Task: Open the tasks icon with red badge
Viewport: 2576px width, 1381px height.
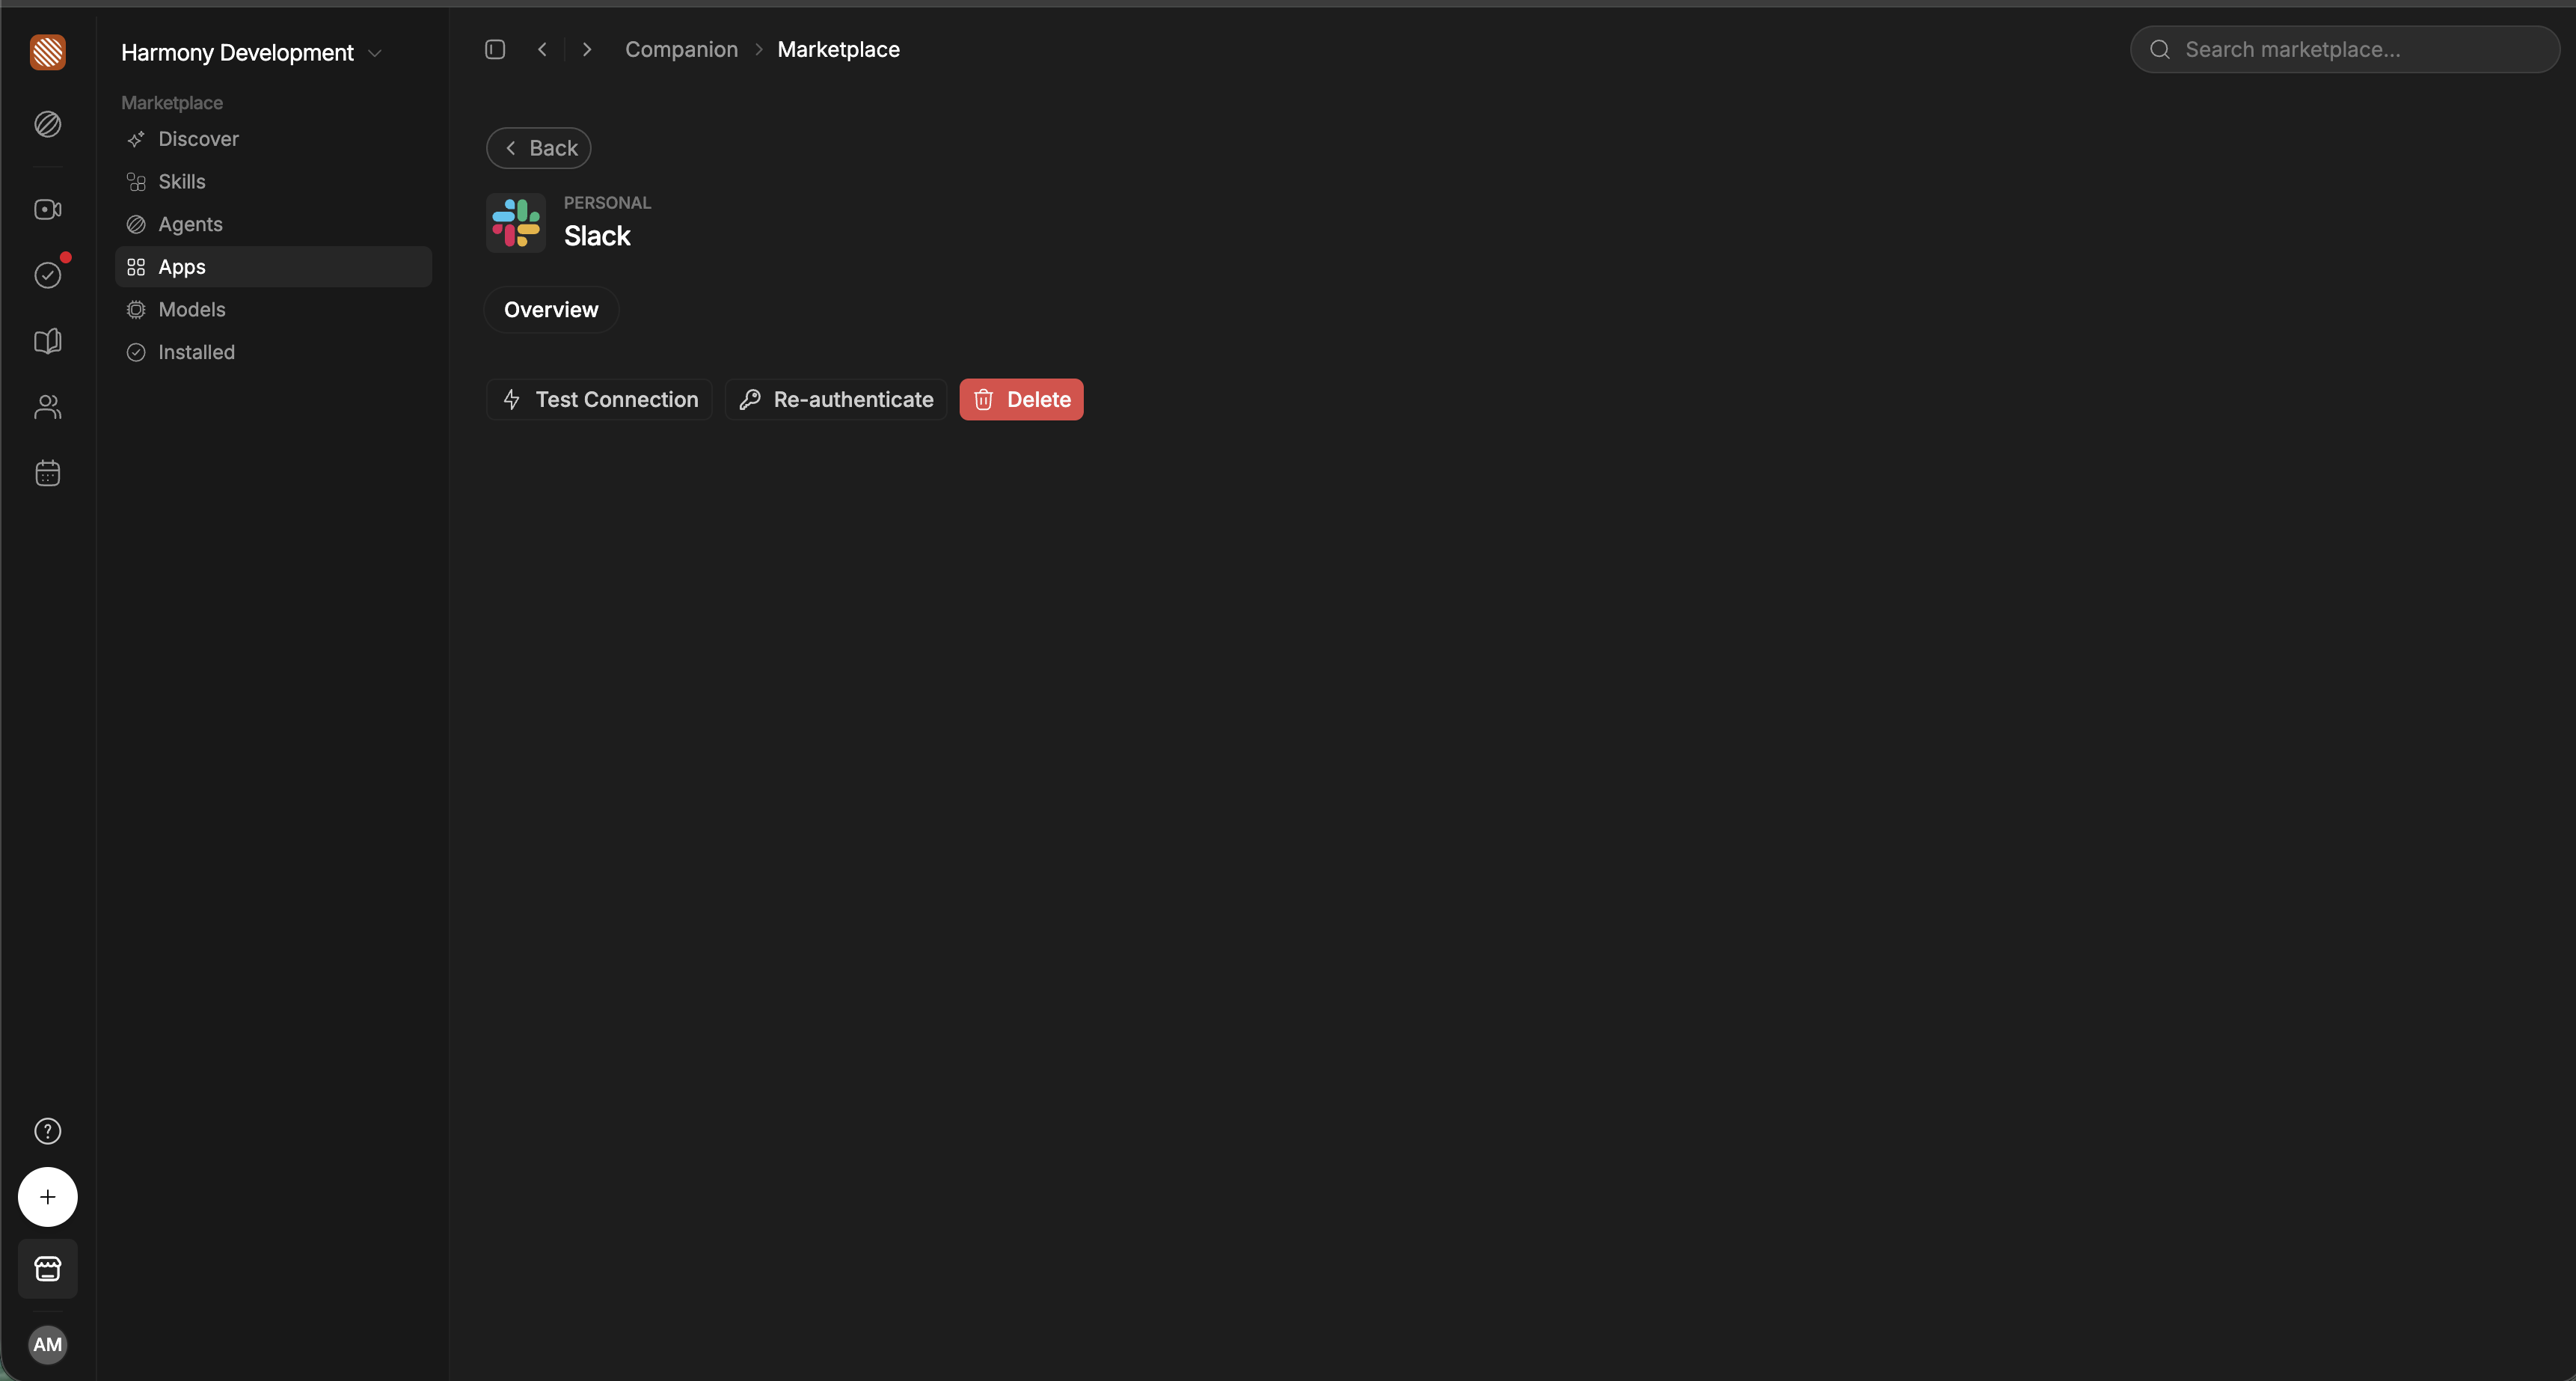Action: click(x=48, y=275)
